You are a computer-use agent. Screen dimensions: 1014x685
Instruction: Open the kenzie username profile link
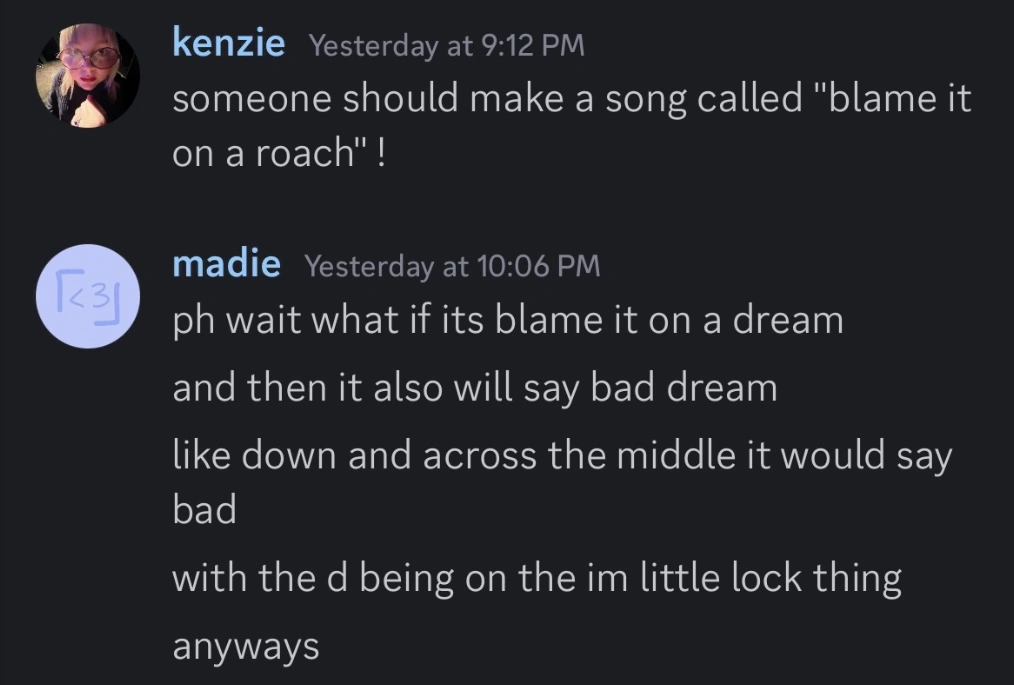click(x=229, y=43)
